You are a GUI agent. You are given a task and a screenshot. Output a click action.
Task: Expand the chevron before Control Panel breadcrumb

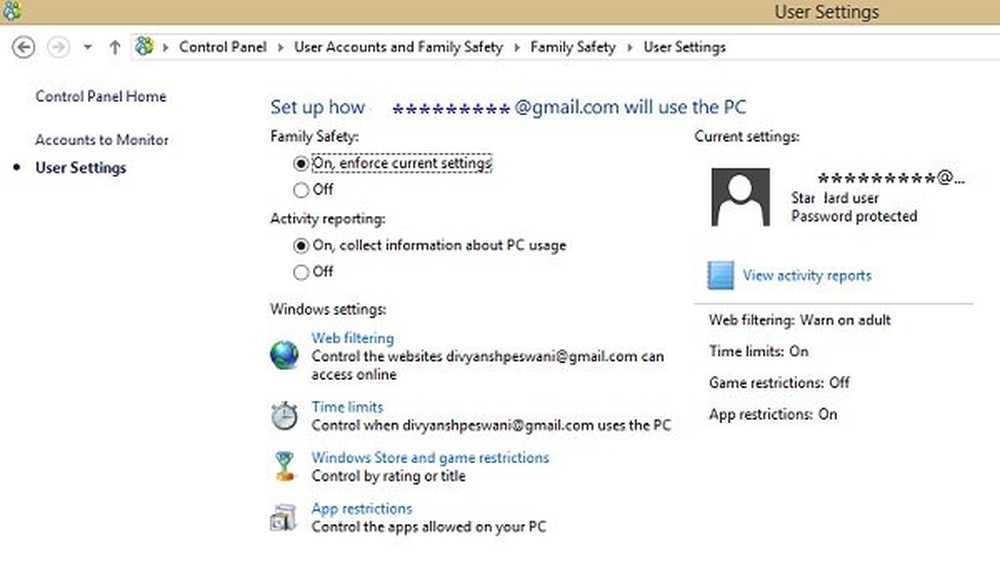click(x=165, y=47)
